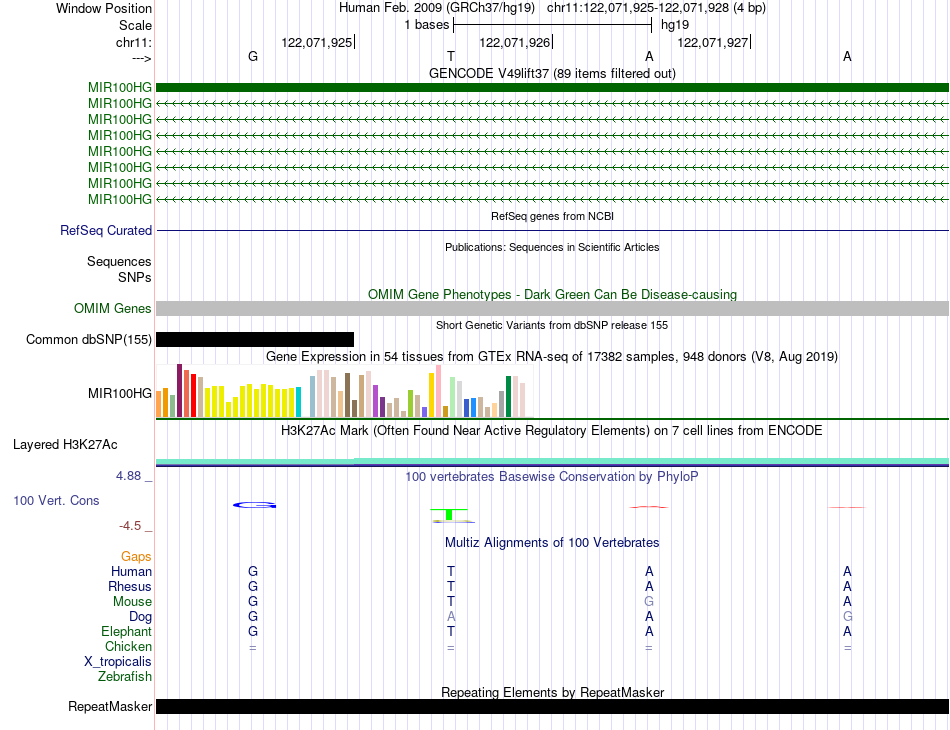Click the Mouse alignment row label
Screen dimensions: 950x730
coord(132,602)
